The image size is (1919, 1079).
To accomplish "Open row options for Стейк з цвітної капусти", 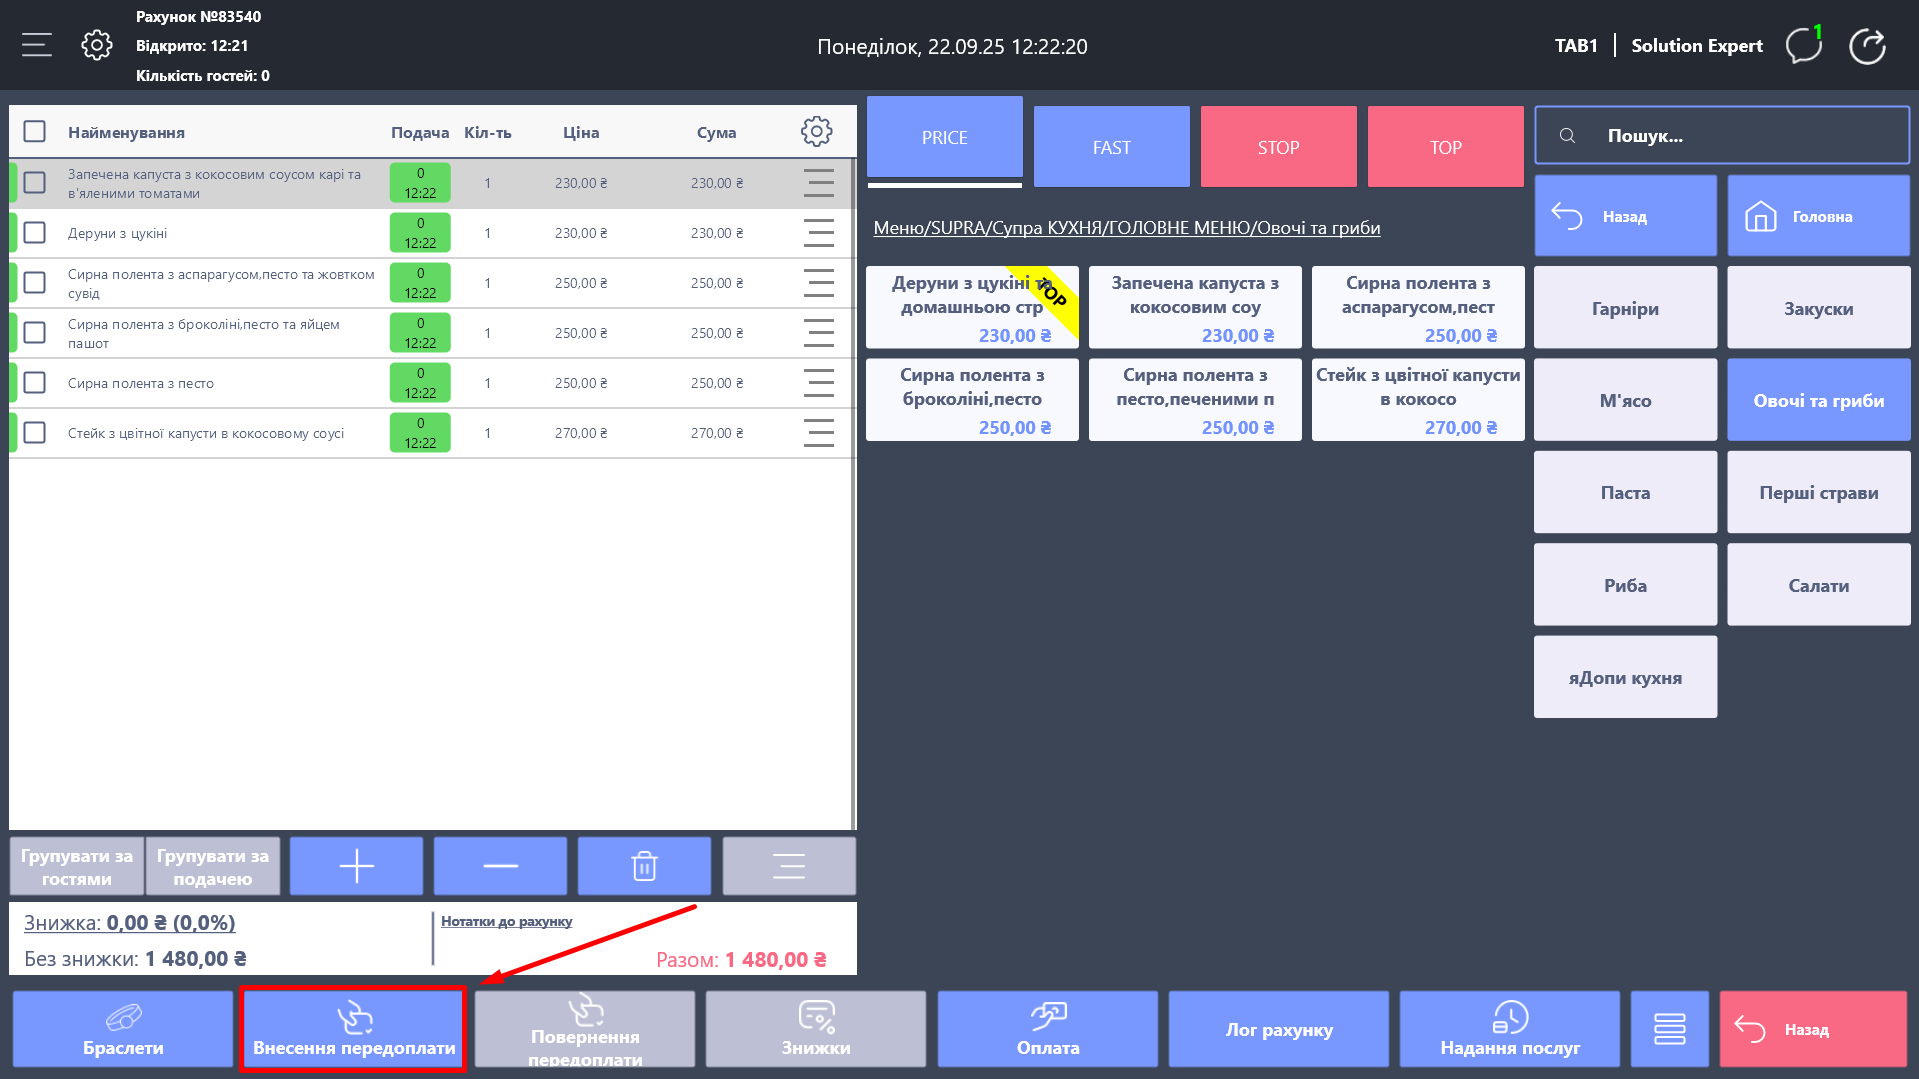I will 818,433.
